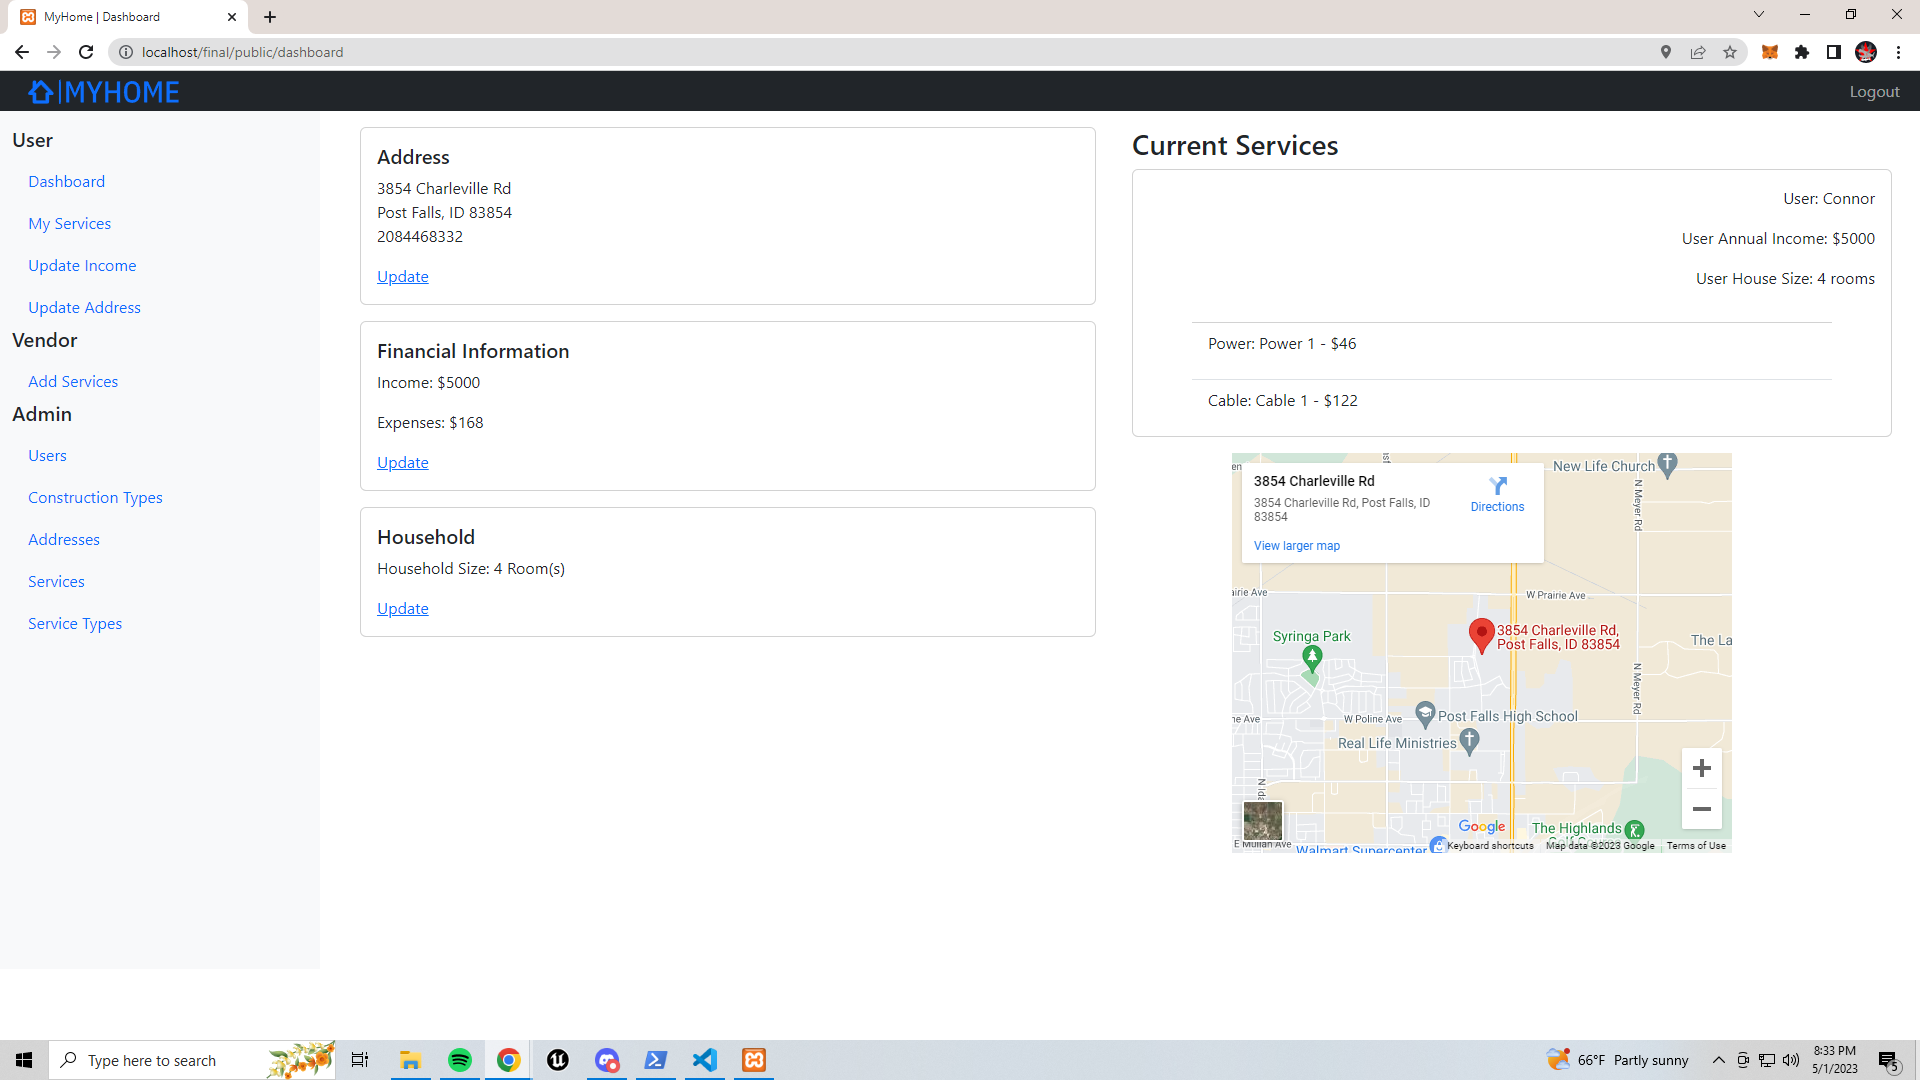The height and width of the screenshot is (1080, 1920).
Task: Open My Services in sidebar
Action: point(69,224)
